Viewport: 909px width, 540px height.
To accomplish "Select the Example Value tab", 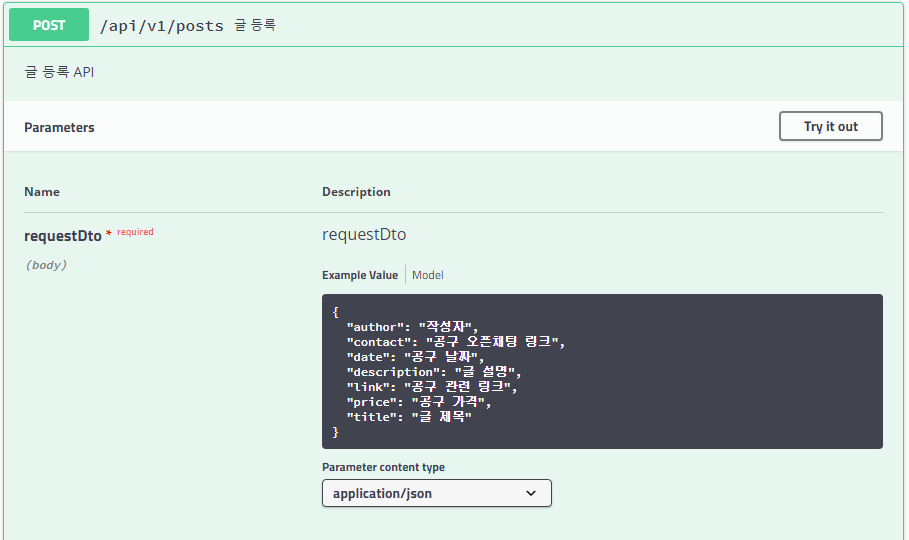I will point(359,275).
